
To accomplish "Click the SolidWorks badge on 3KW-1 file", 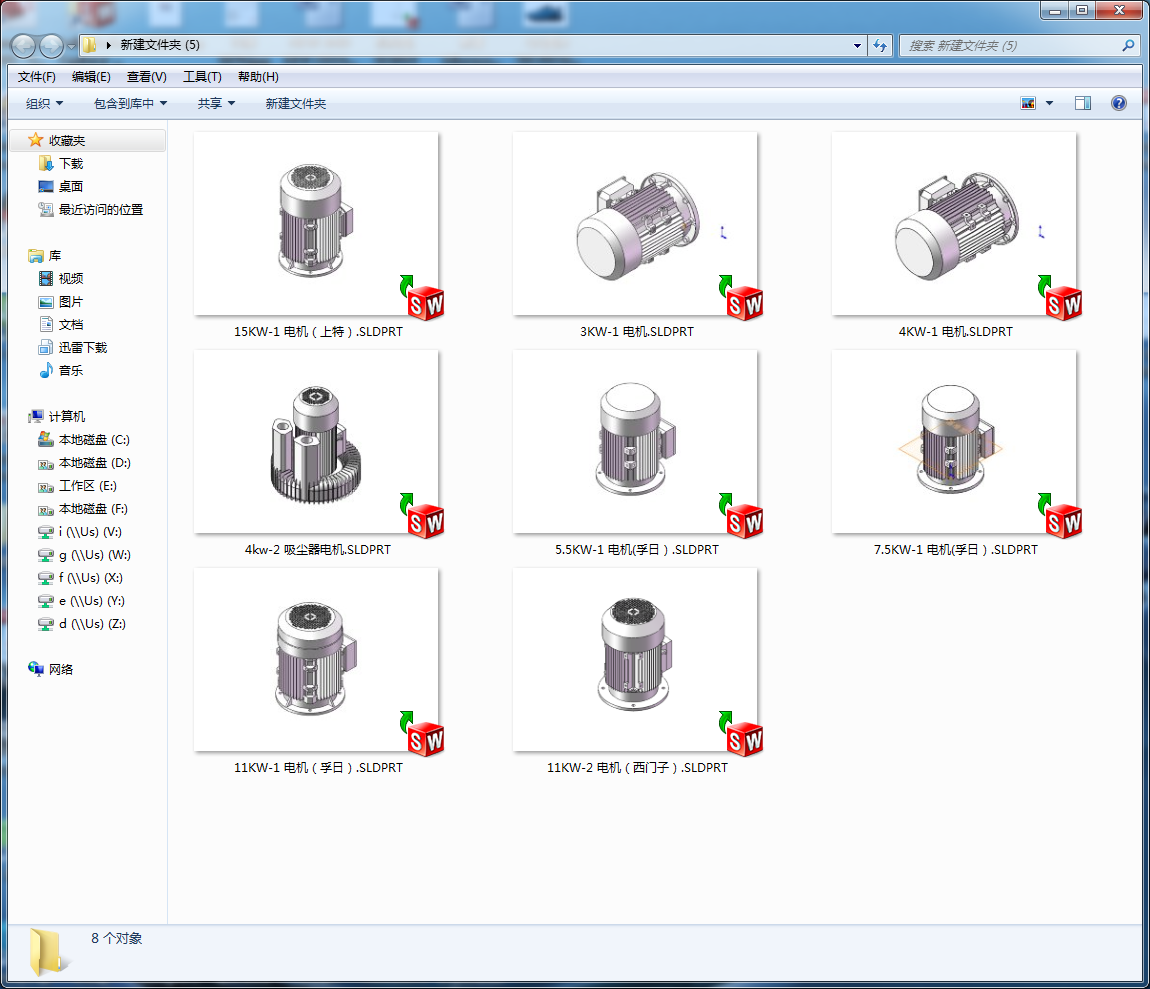I will point(744,303).
